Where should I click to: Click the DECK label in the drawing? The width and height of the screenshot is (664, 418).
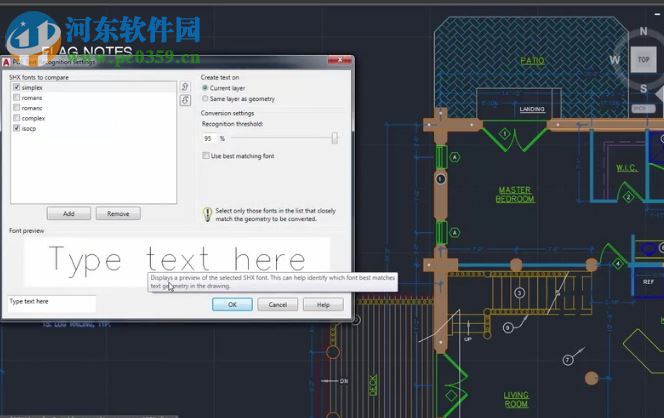point(373,385)
